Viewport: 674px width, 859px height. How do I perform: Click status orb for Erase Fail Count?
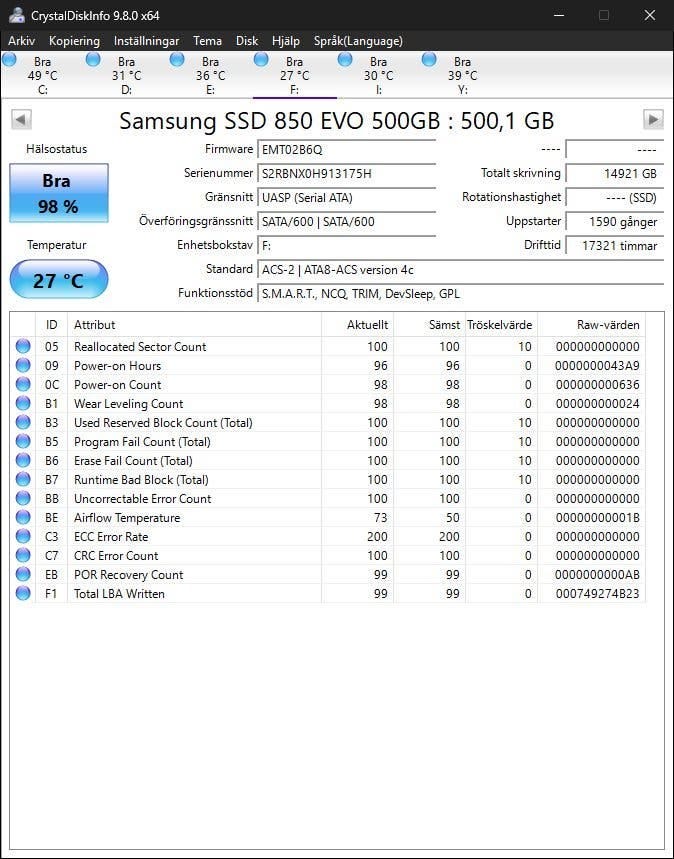click(x=23, y=460)
